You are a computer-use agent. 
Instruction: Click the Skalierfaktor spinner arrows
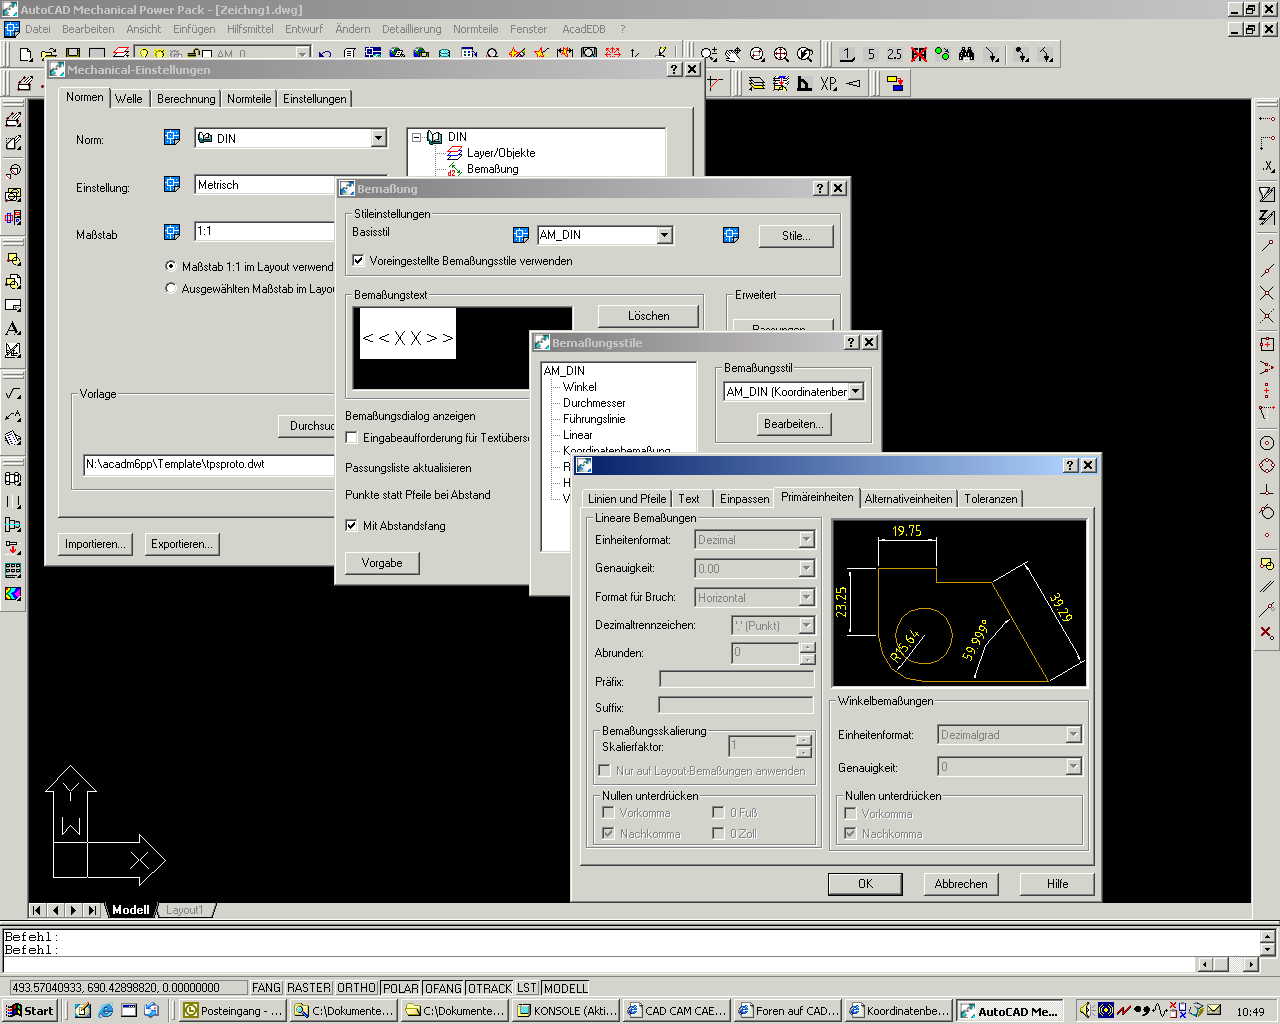tap(803, 746)
